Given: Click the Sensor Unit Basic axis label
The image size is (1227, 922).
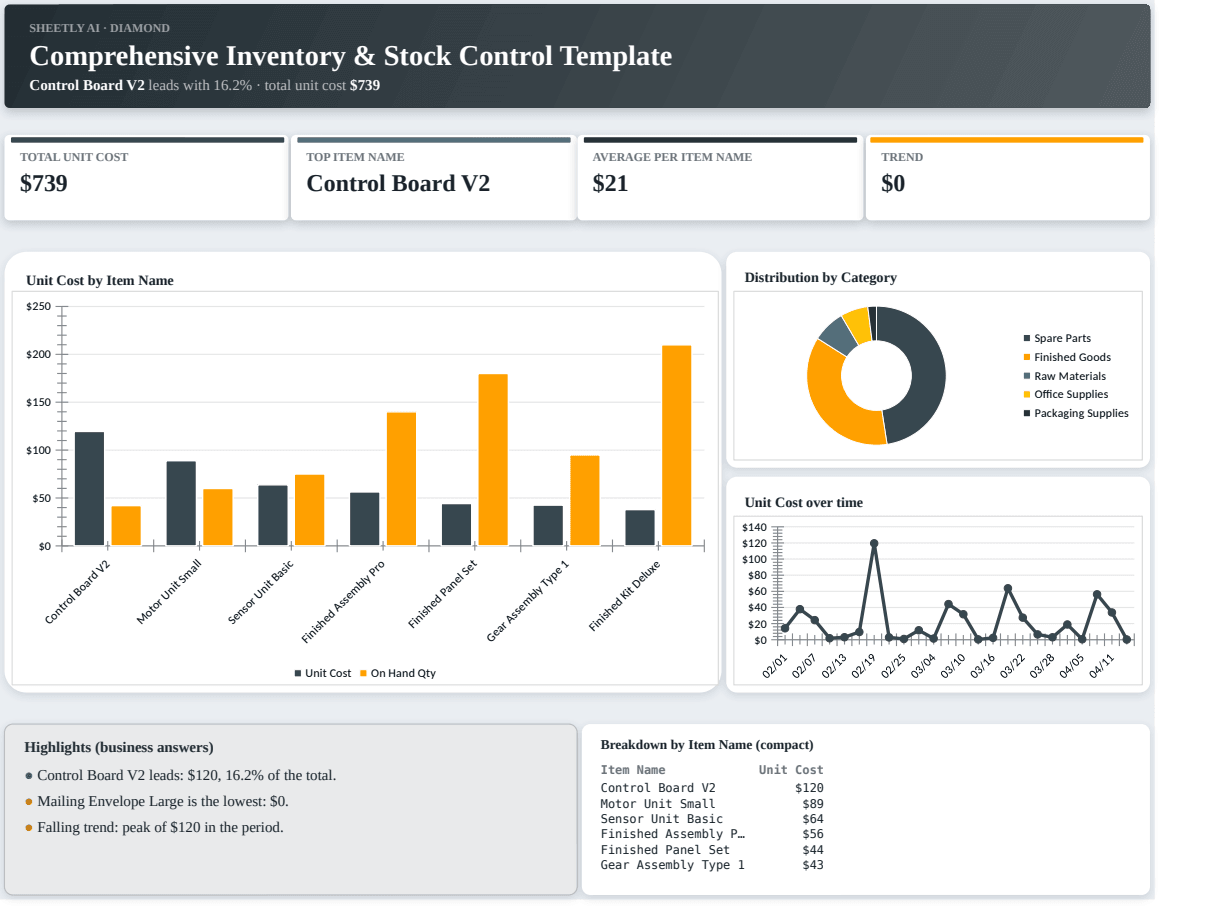Looking at the screenshot, I should 261,592.
